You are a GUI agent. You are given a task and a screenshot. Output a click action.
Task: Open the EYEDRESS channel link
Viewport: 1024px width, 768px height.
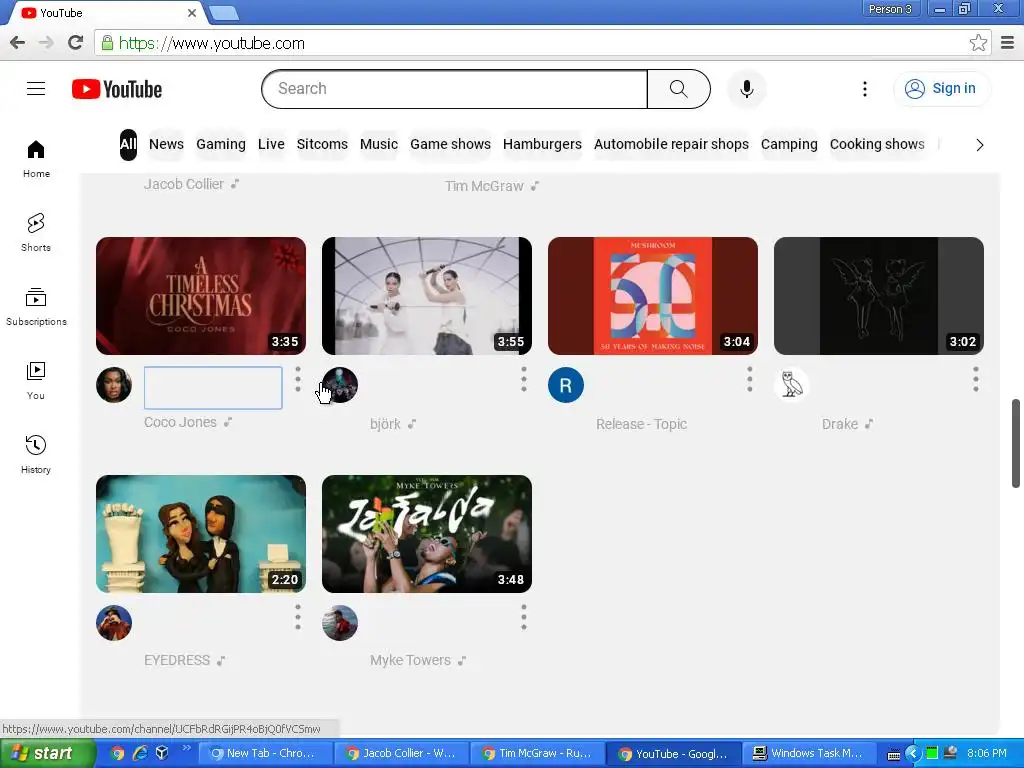(177, 660)
